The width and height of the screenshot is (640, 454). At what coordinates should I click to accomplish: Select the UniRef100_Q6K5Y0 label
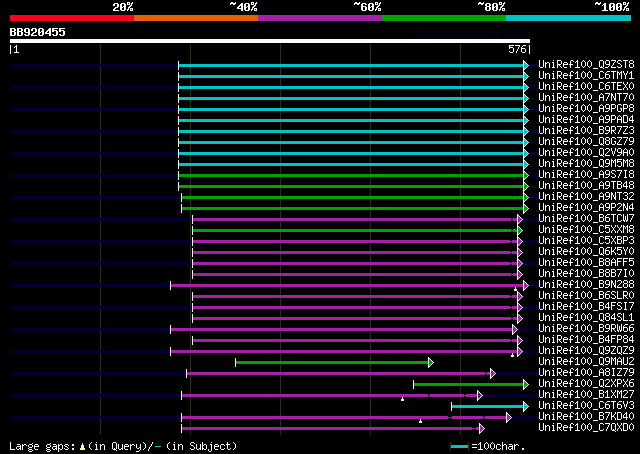pyautogui.click(x=586, y=252)
